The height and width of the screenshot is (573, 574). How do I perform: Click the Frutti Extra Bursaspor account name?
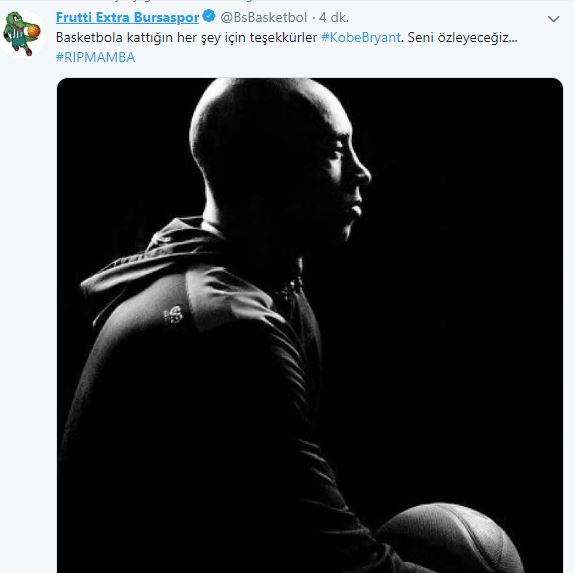[127, 17]
